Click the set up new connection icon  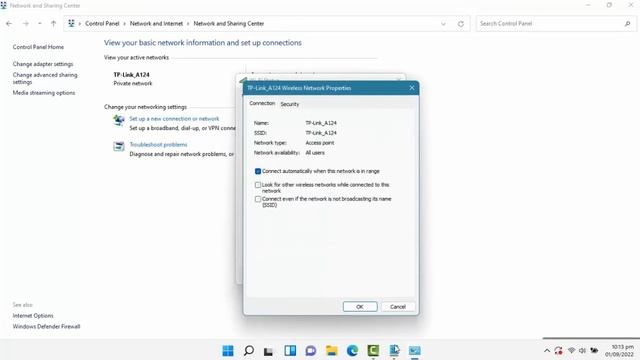119,120
